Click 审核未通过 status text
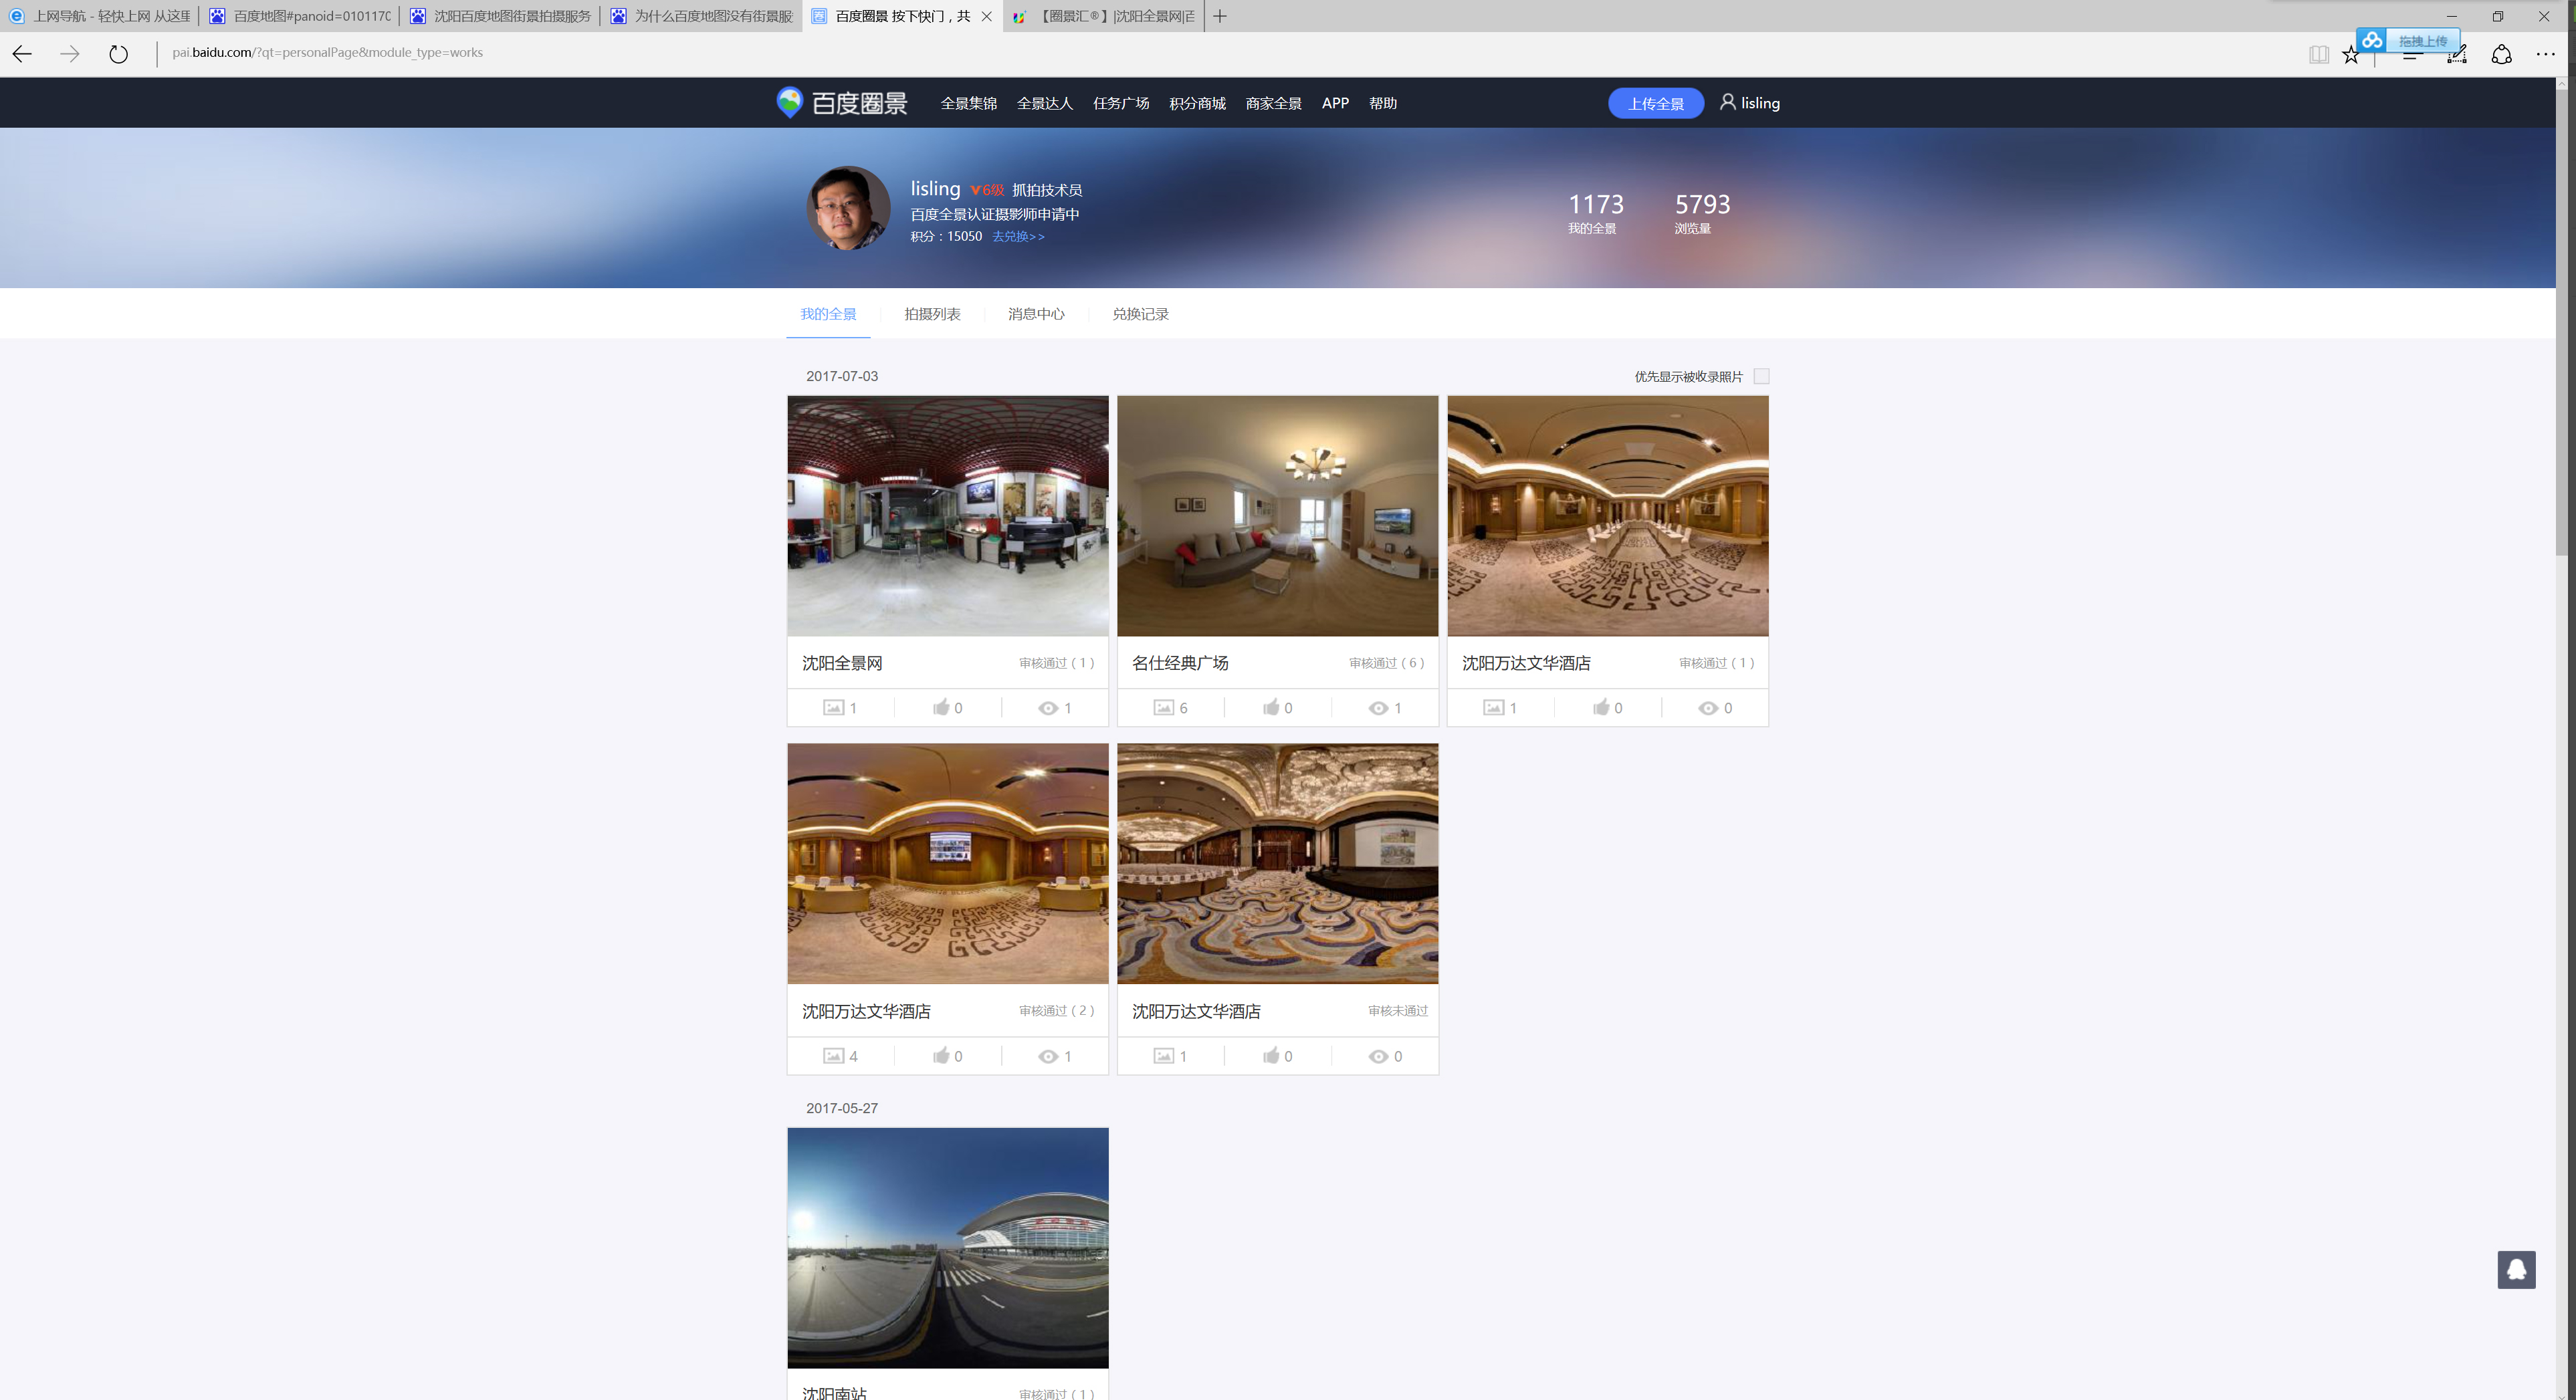 1398,1011
